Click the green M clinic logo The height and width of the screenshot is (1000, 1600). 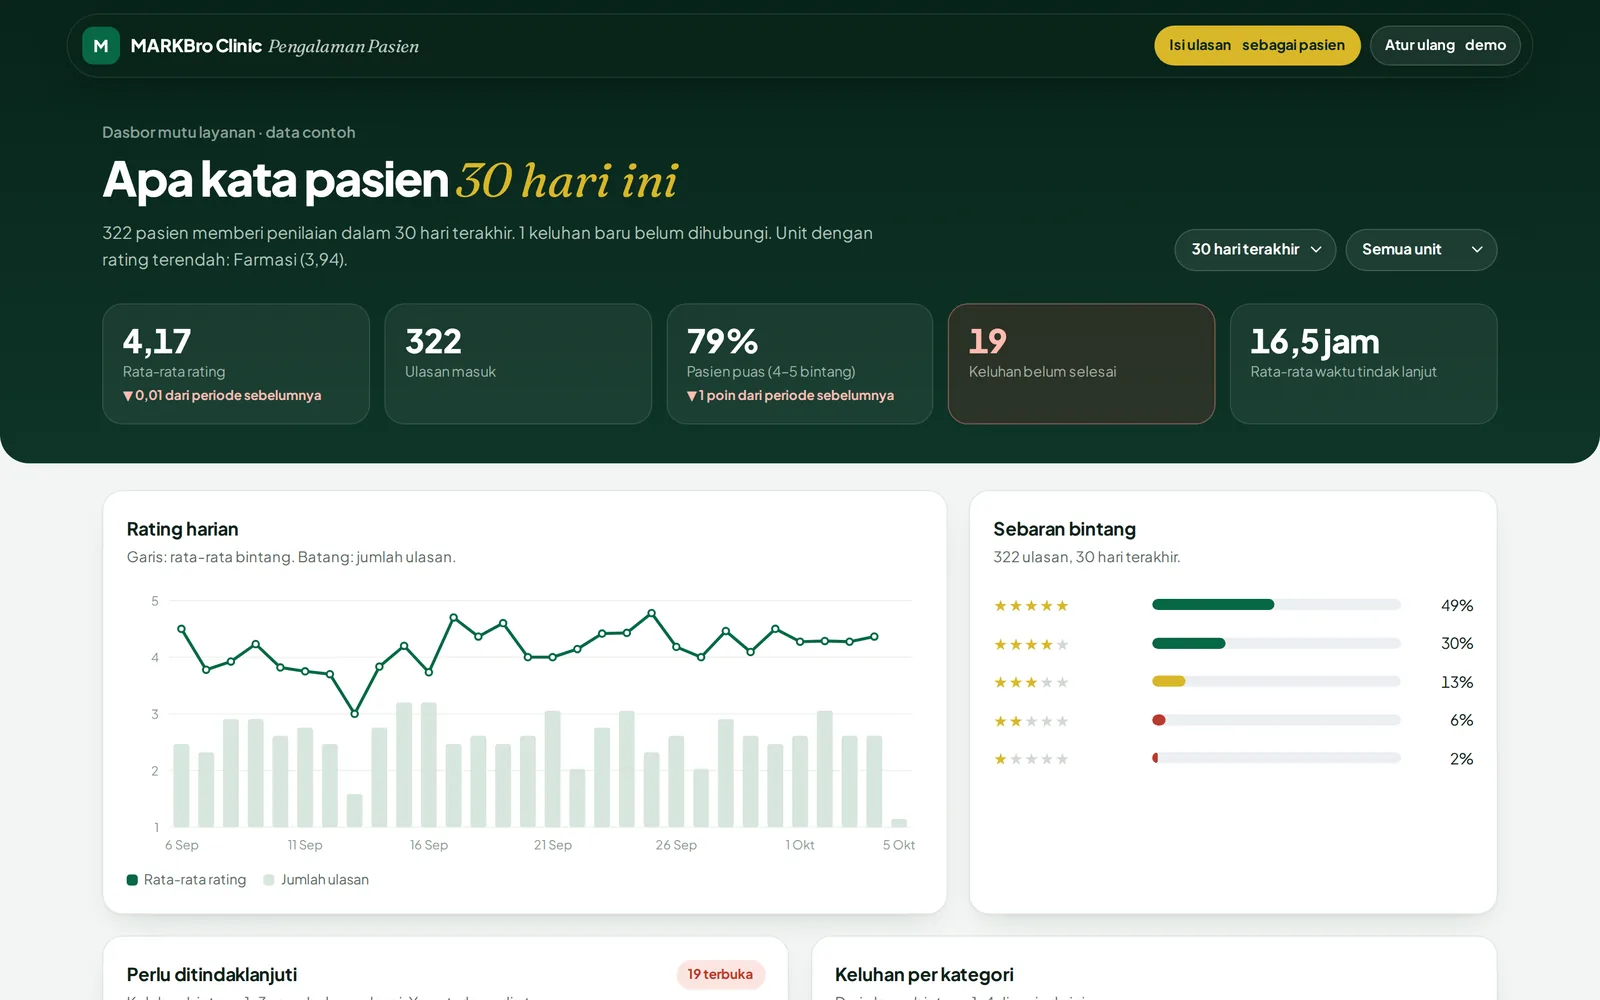[101, 46]
